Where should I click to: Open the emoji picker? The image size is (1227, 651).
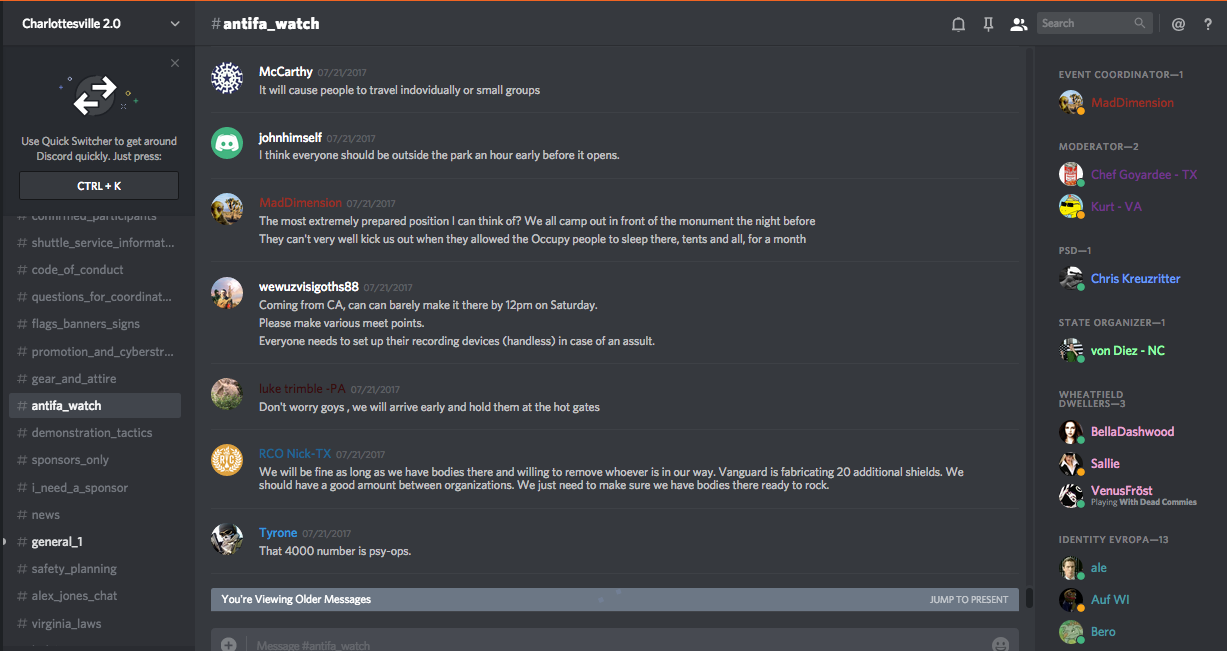pos(1000,644)
